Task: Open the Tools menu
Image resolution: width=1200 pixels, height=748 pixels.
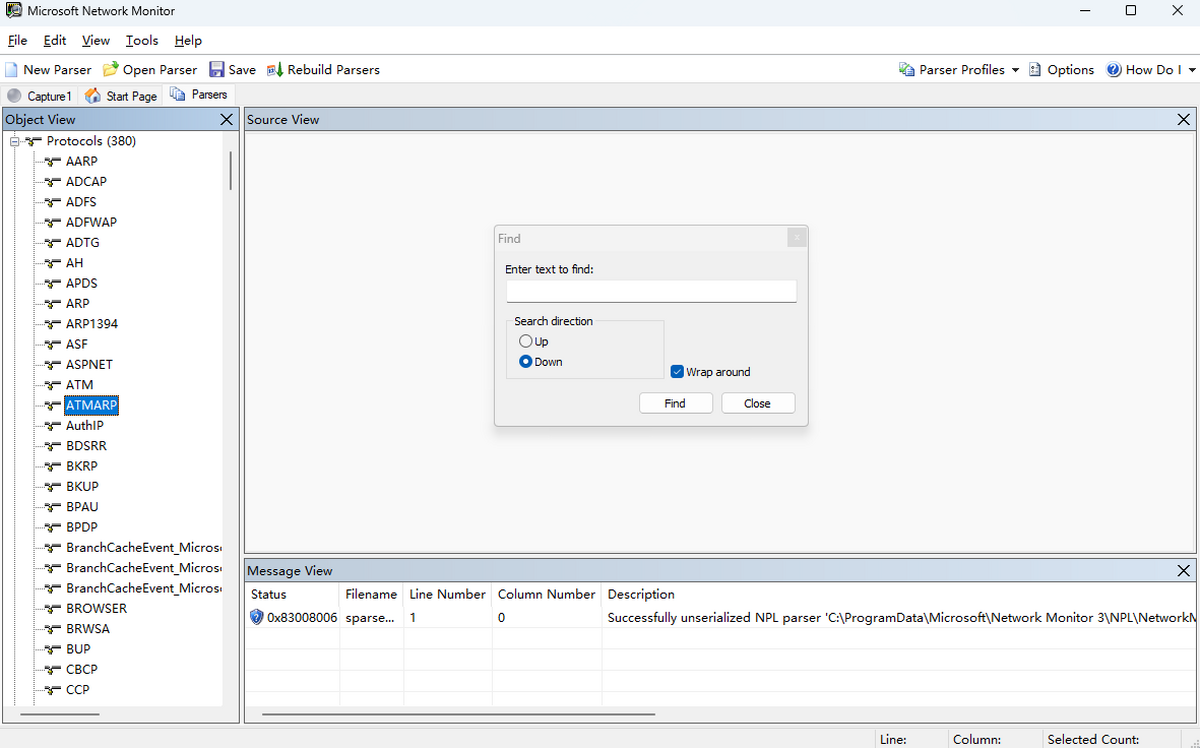Action: click(x=142, y=41)
